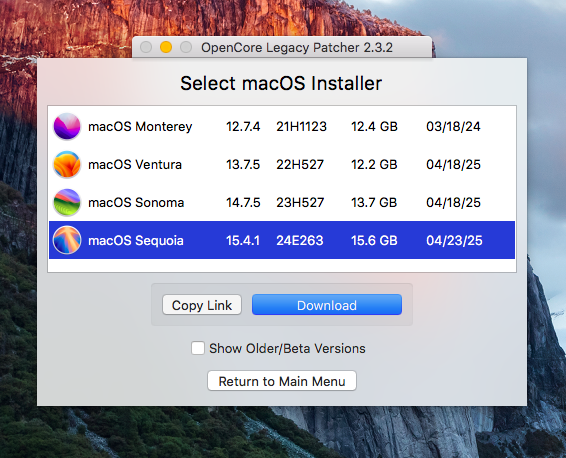
Task: Click build number 21H1123
Action: 301,127
